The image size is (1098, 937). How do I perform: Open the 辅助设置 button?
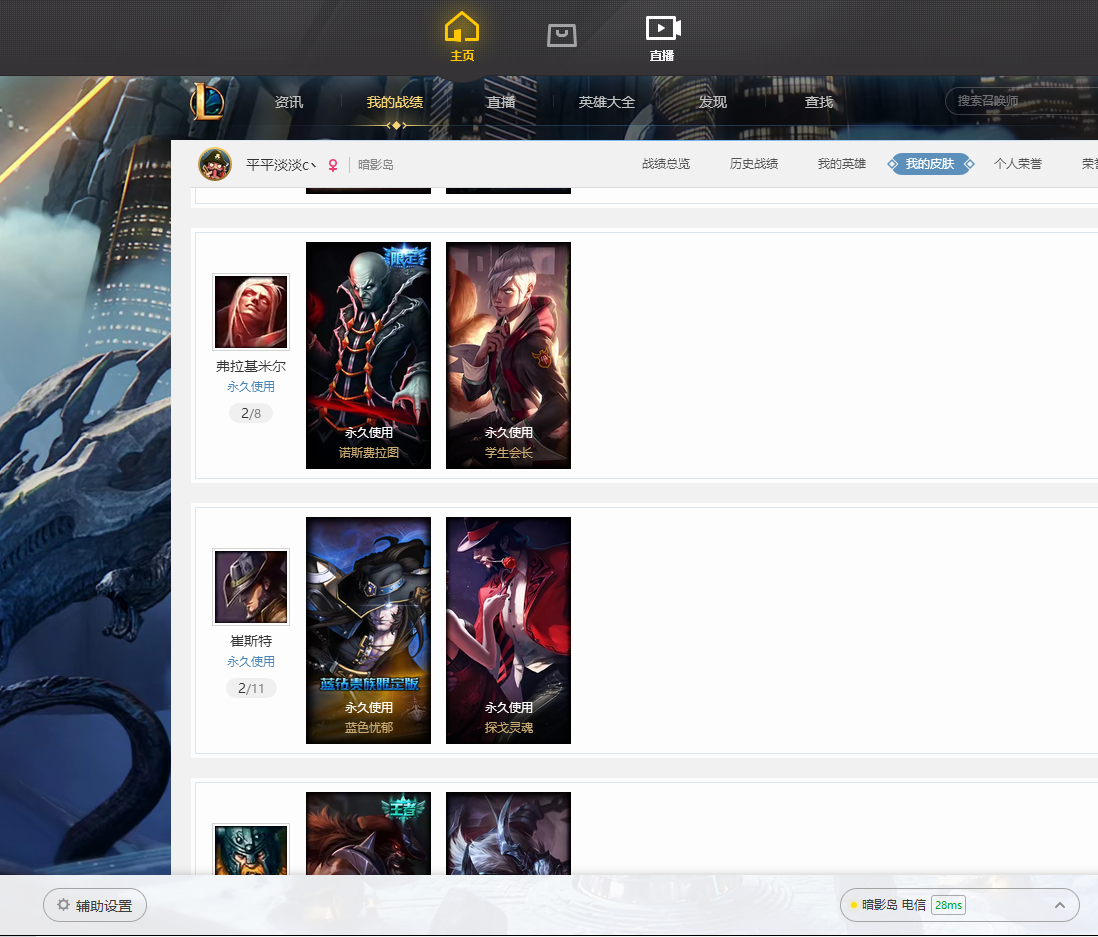pyautogui.click(x=95, y=905)
